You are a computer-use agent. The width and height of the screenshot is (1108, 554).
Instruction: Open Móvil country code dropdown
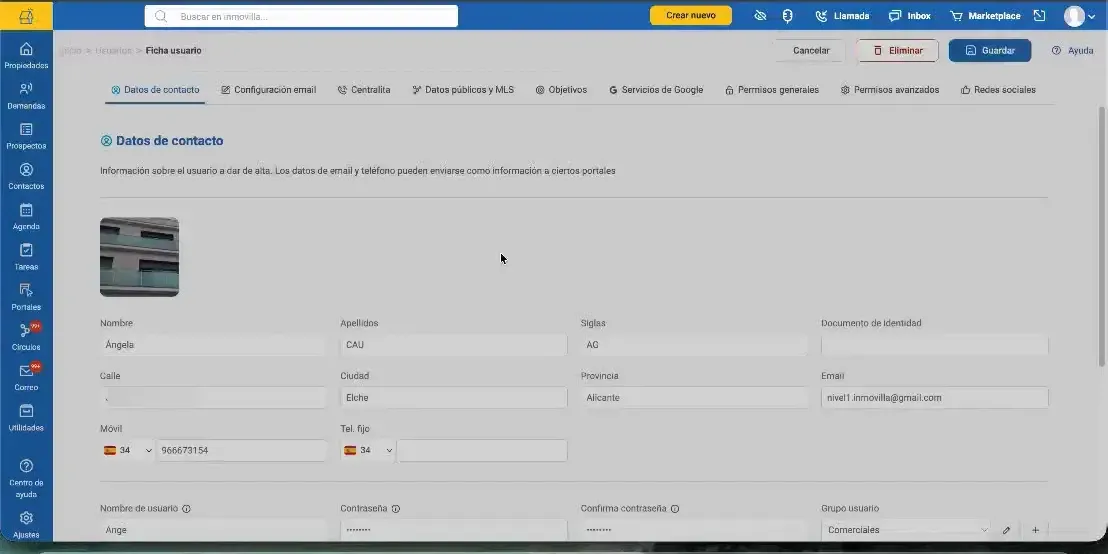[128, 450]
